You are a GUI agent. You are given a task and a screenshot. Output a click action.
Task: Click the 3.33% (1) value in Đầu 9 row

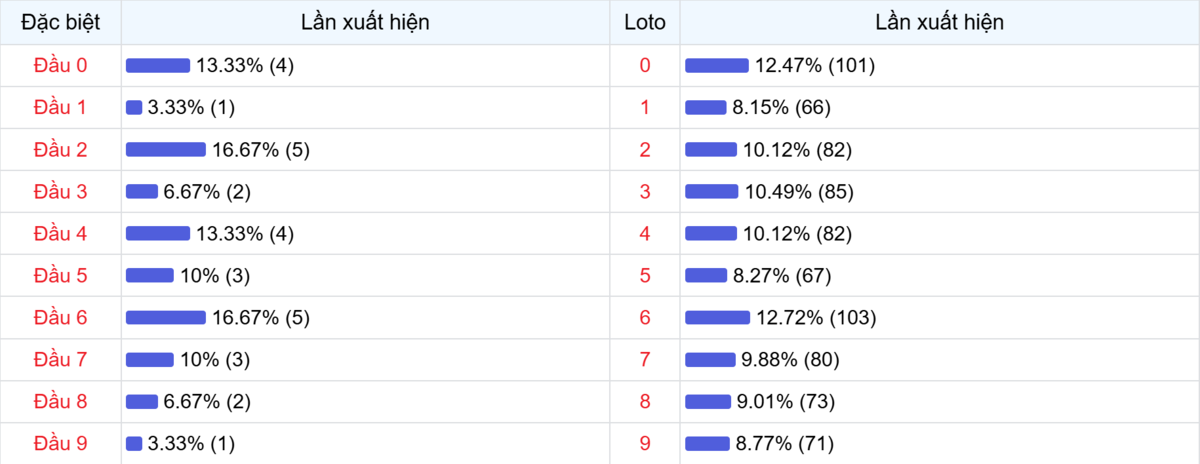coord(191,443)
